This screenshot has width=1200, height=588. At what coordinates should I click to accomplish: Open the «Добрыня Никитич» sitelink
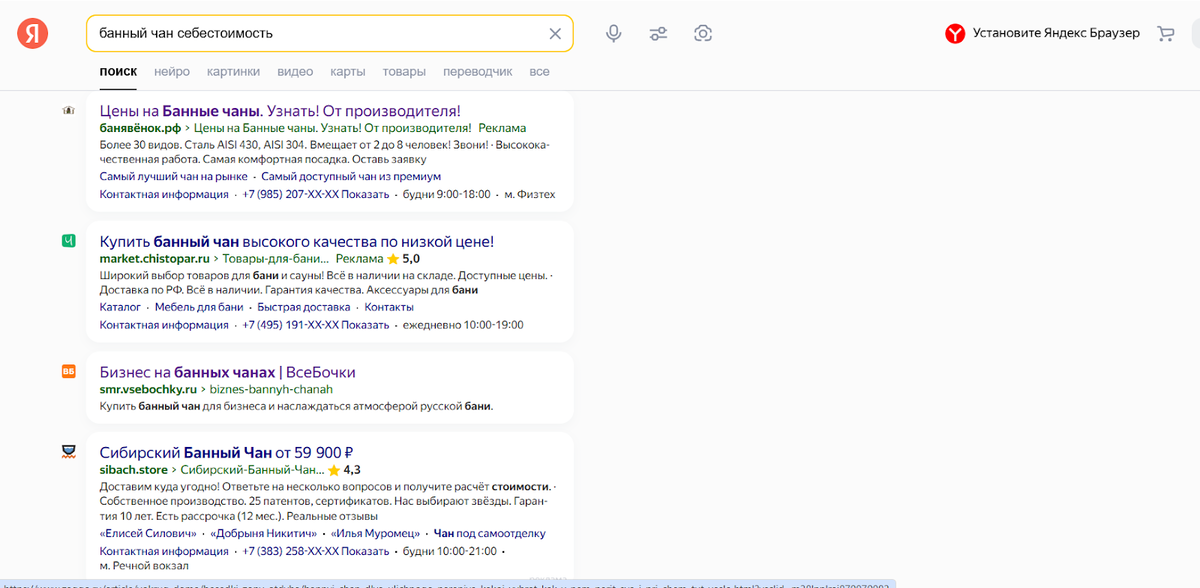coord(264,534)
